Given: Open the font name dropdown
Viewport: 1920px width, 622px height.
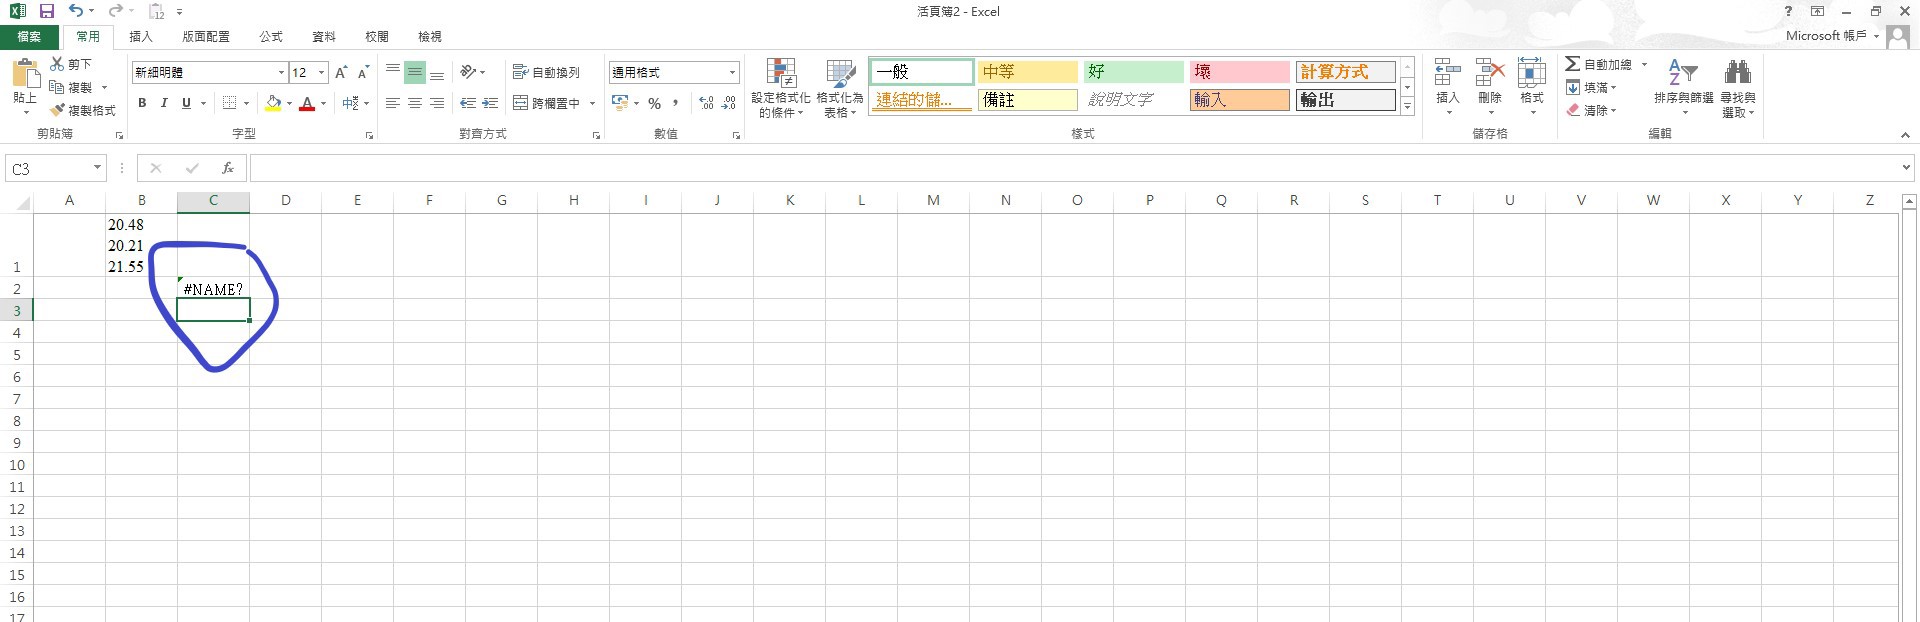Looking at the screenshot, I should pyautogui.click(x=281, y=72).
